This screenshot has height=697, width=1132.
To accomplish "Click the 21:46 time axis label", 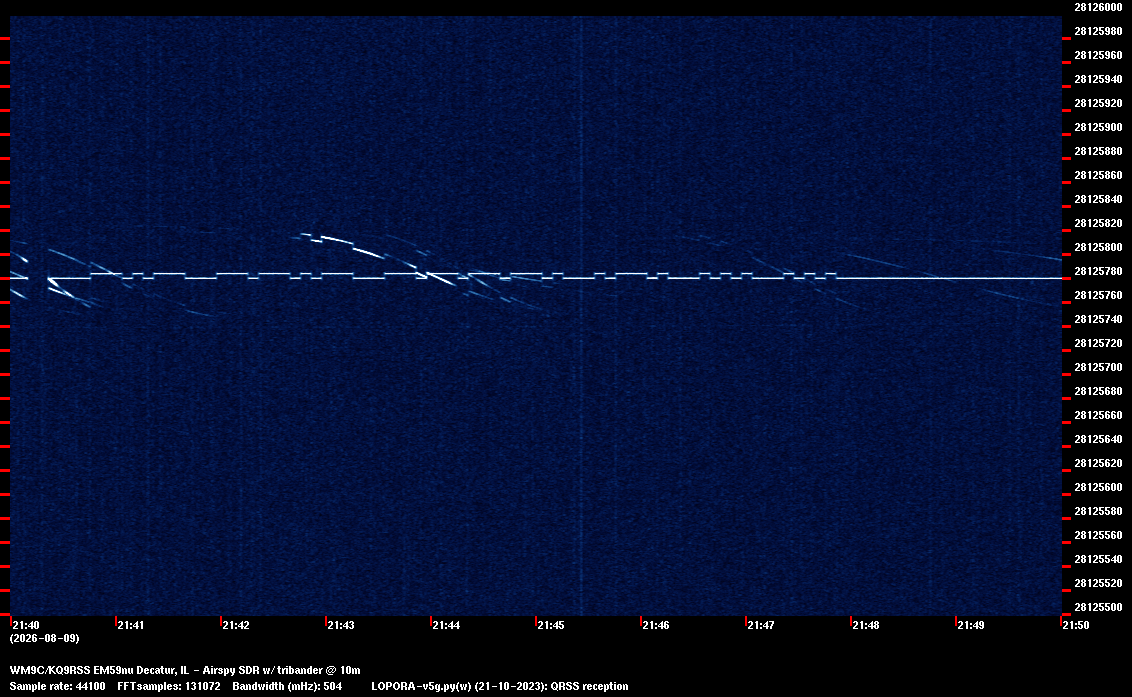I will (x=656, y=625).
